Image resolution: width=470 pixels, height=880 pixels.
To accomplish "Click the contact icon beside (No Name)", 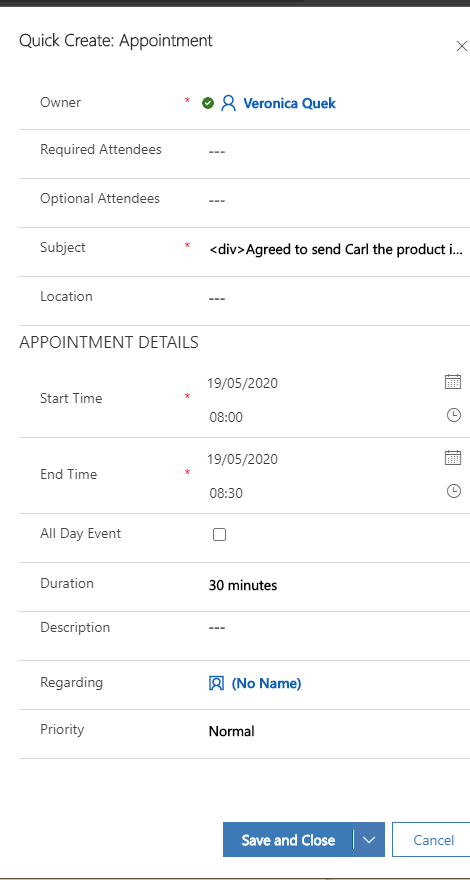I will [216, 683].
